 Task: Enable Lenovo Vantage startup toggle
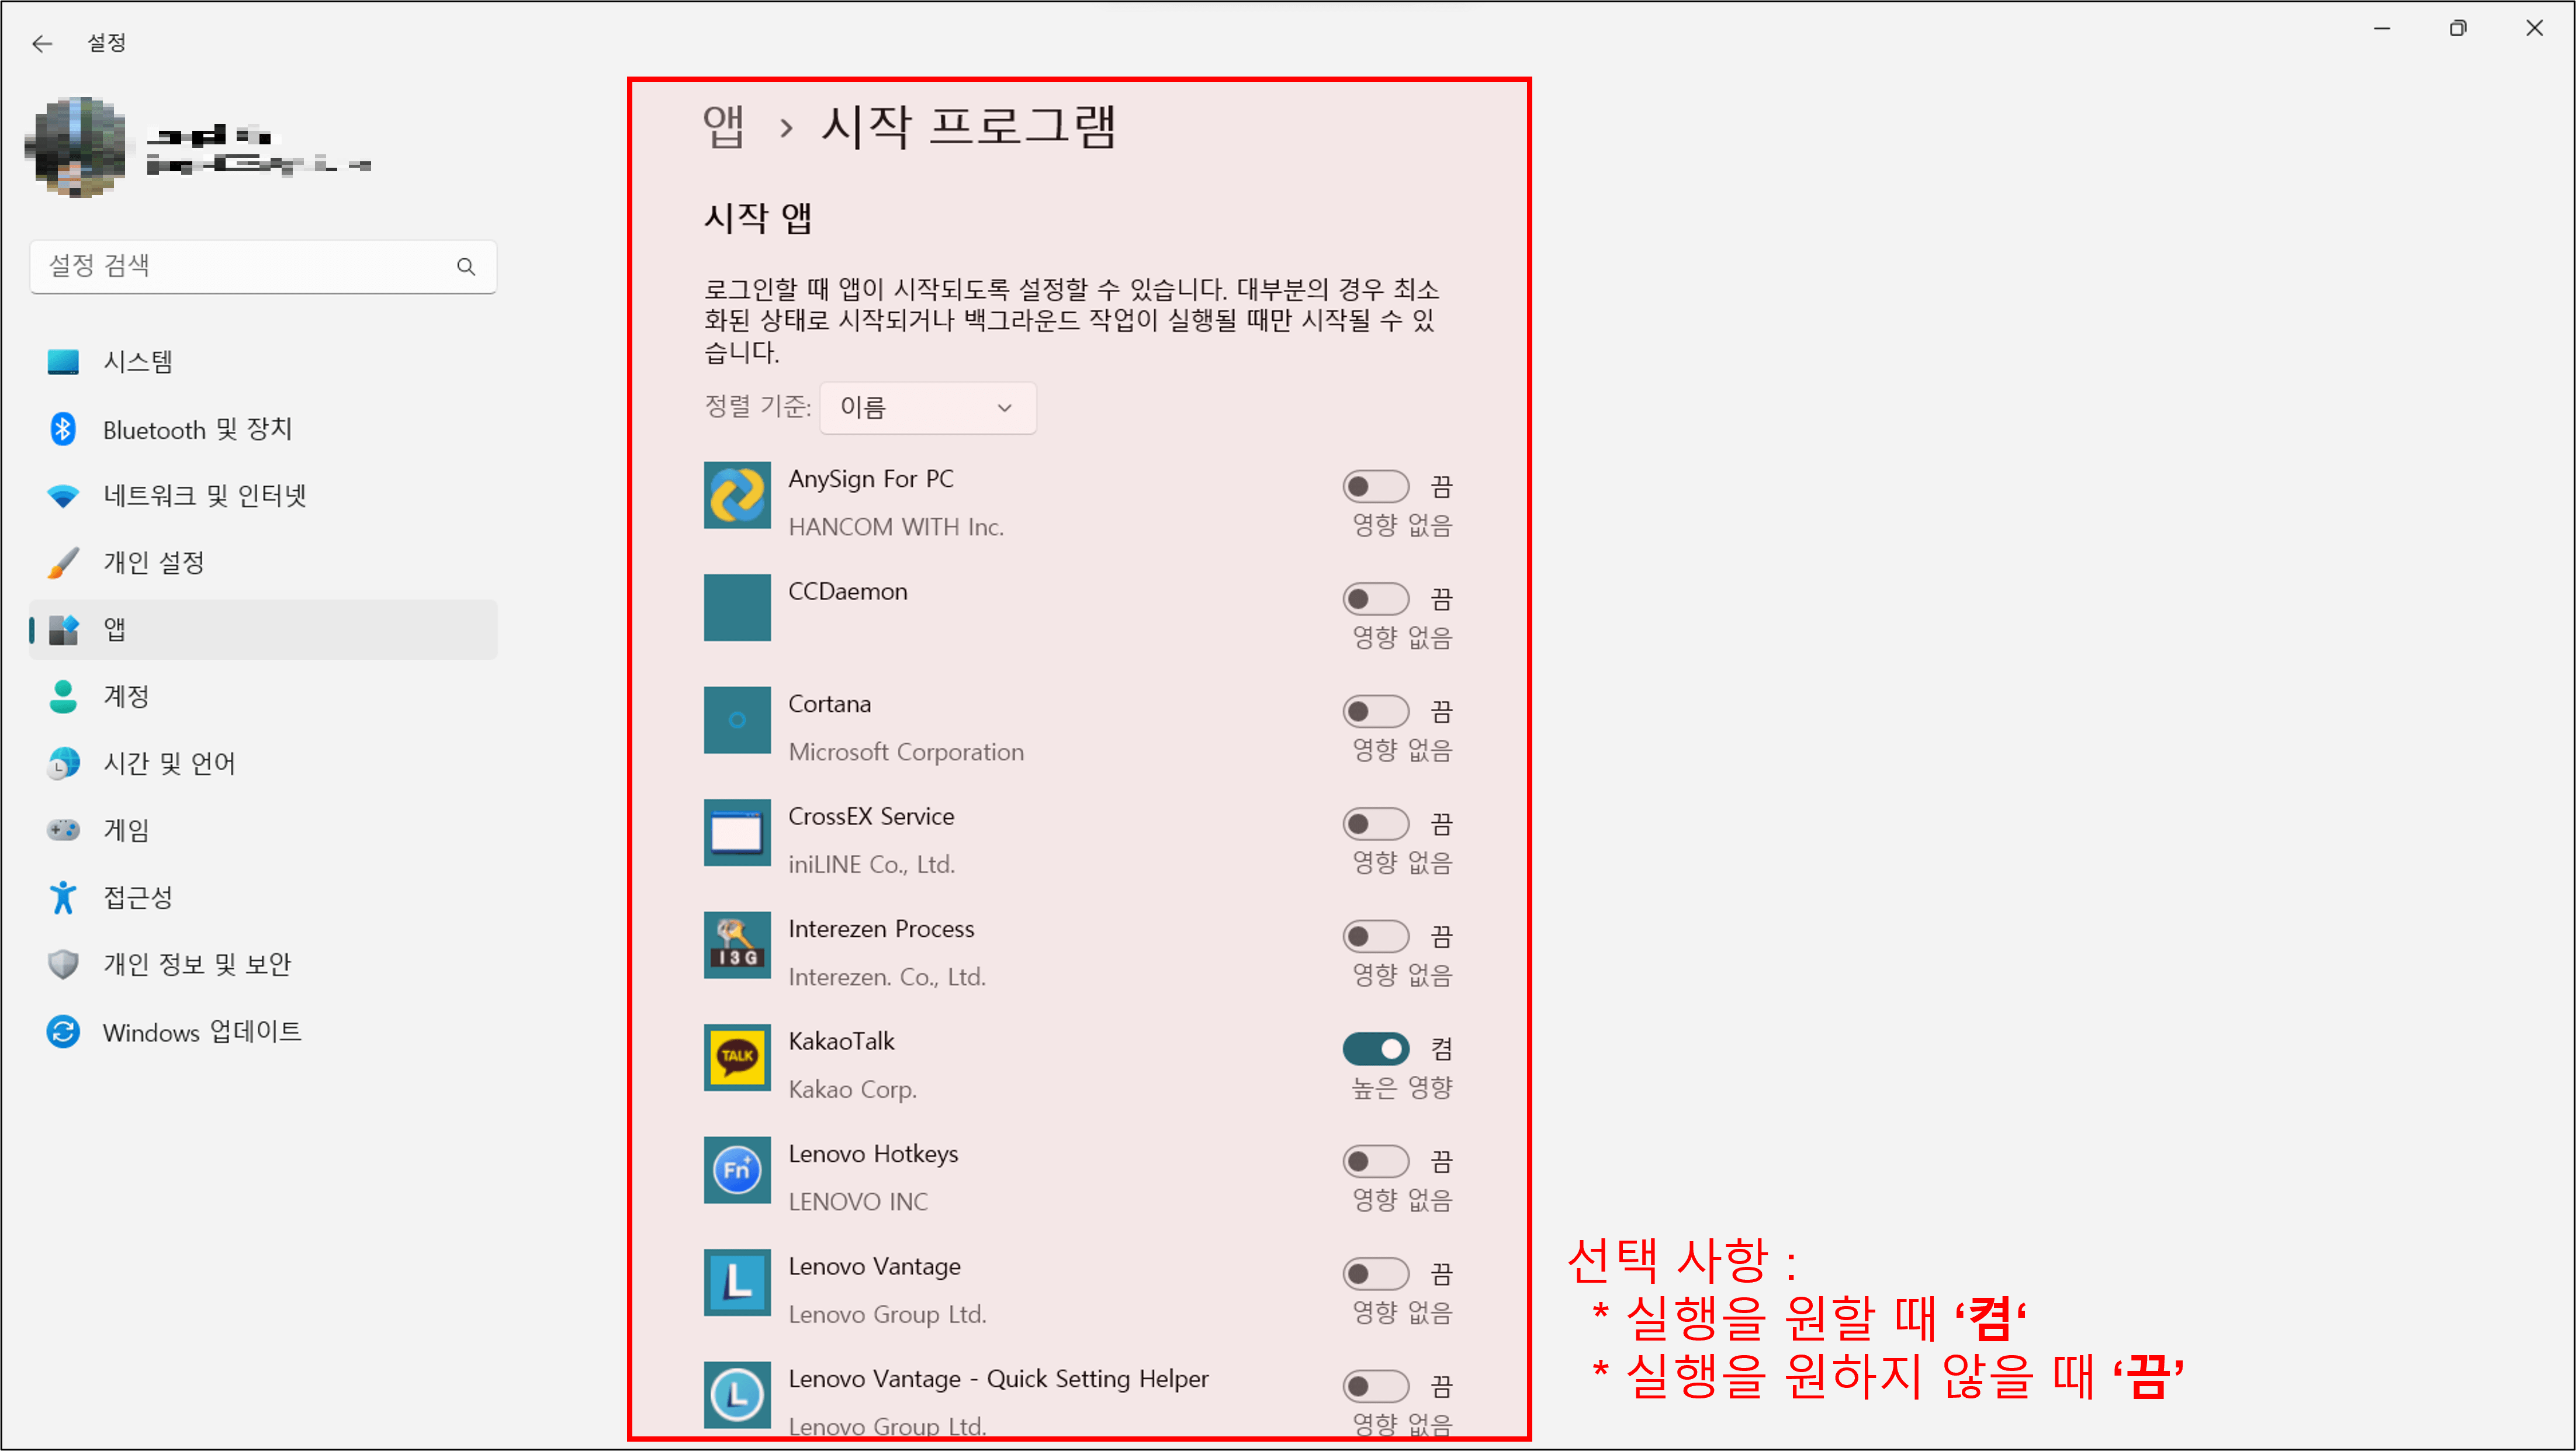(x=1375, y=1274)
